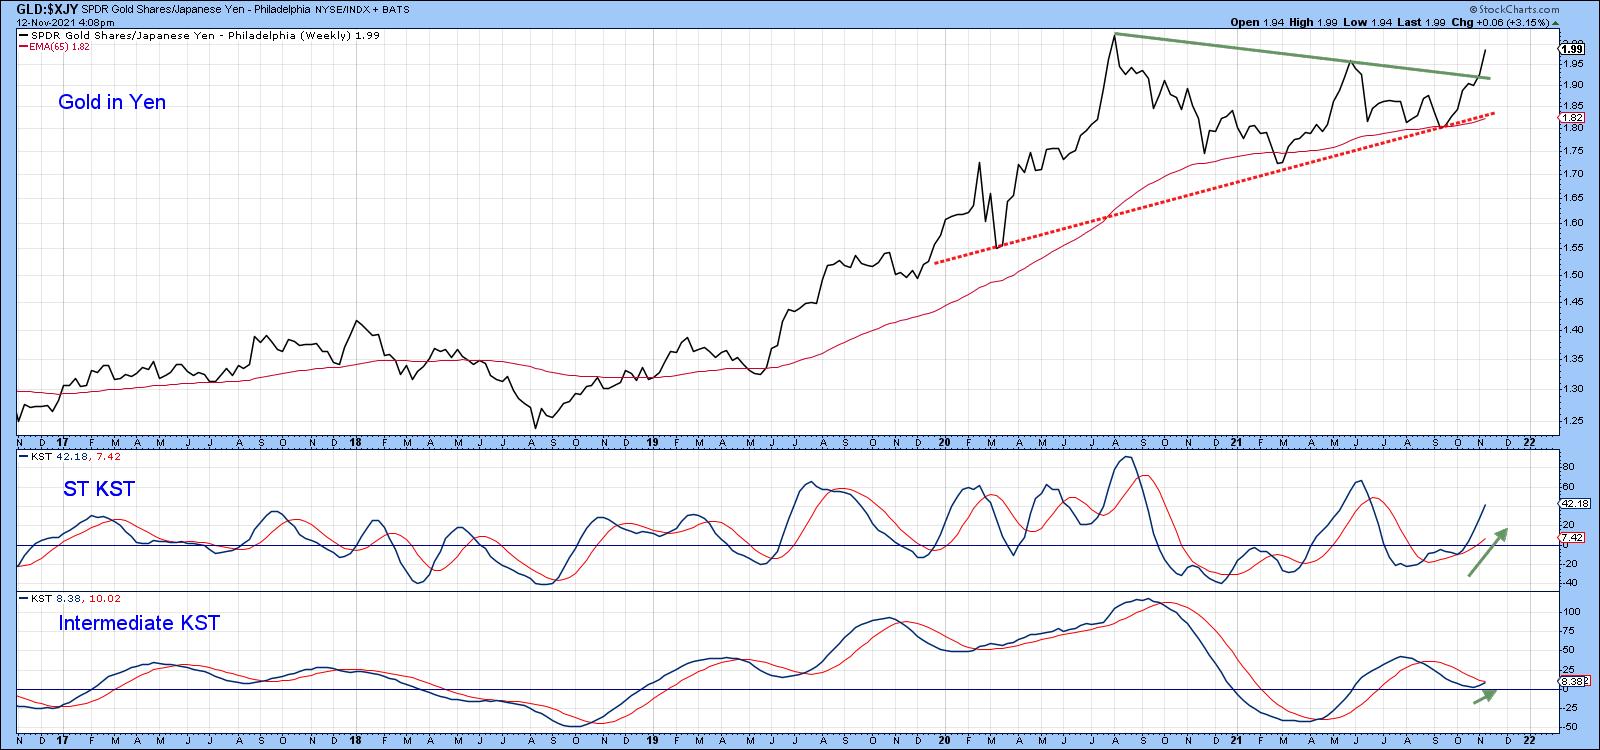Click the 8.38 Intermediate KST value tag
Screen dimensions: 1600x750
(x=1572, y=683)
